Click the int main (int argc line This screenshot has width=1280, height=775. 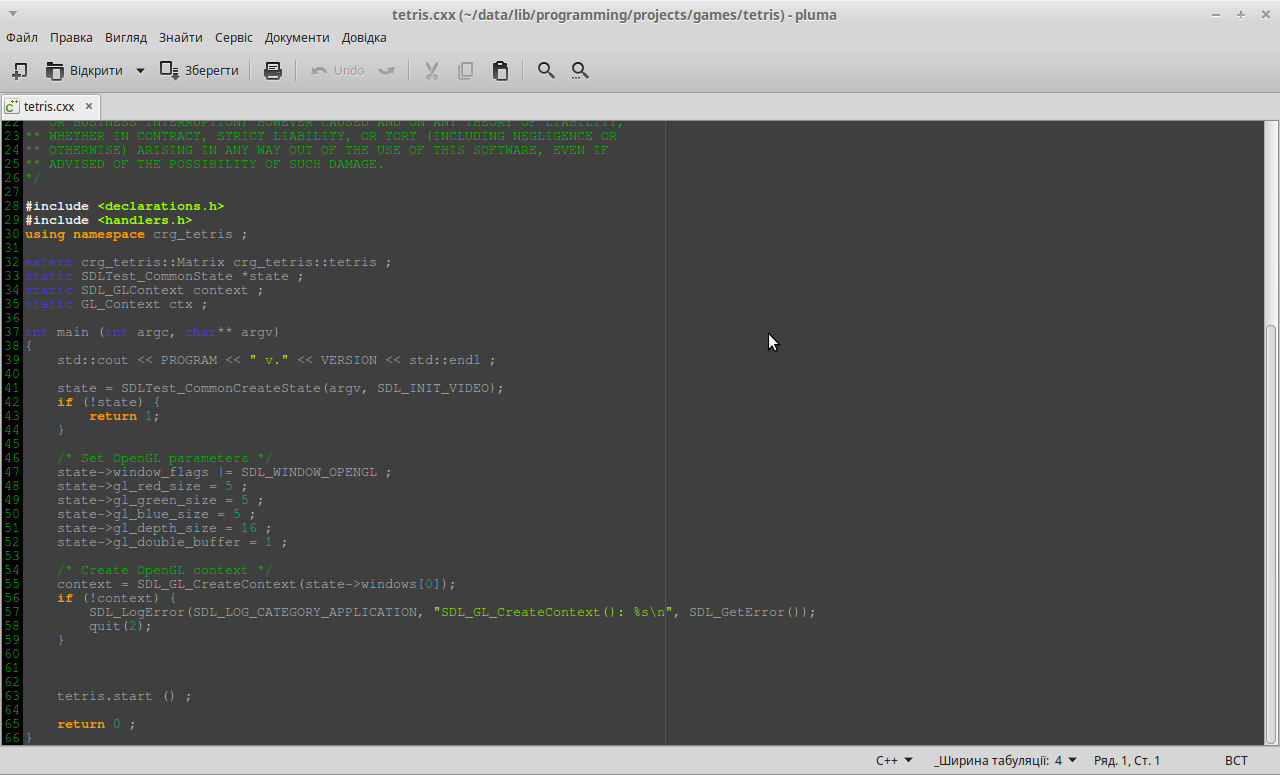point(152,332)
